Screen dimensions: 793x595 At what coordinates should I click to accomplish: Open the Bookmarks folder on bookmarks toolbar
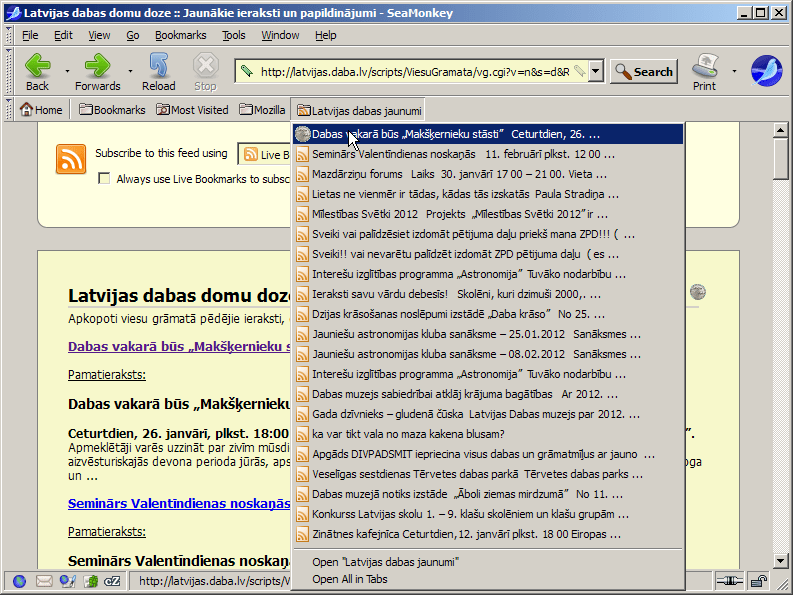[112, 110]
